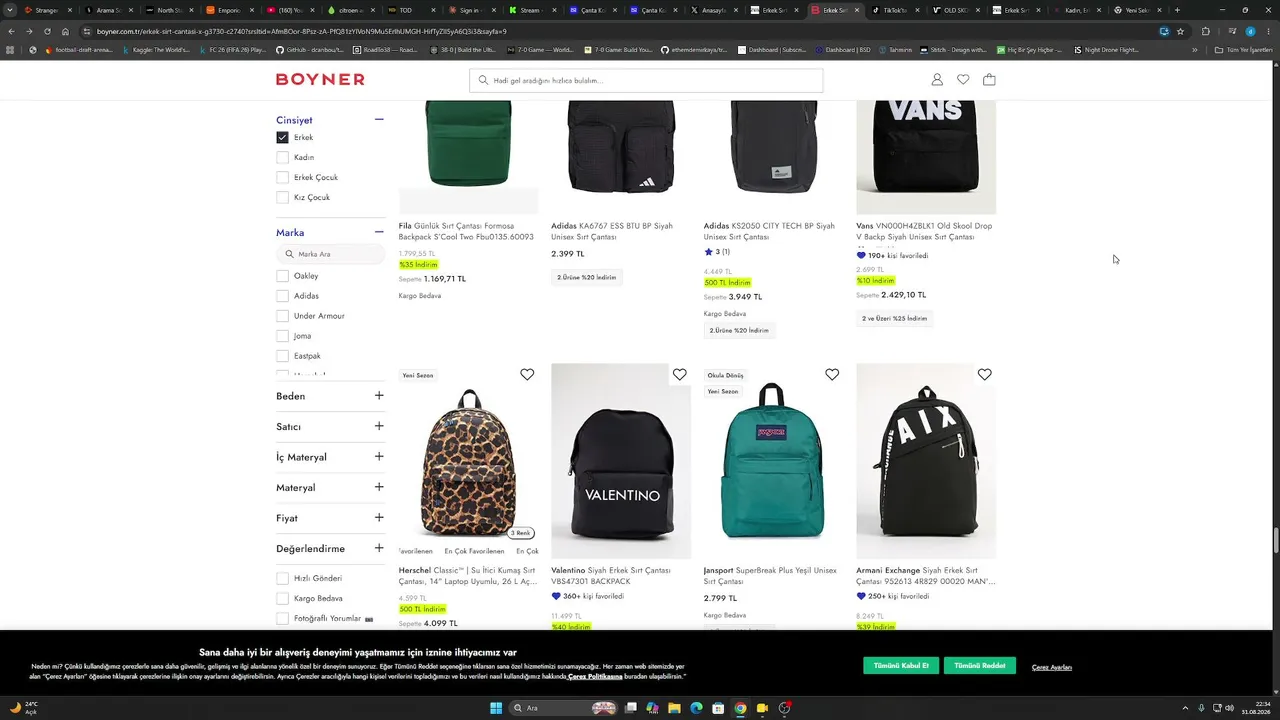Screen dimensions: 1280x720
Task: Check the Oakley brand filter
Action: tap(283, 276)
